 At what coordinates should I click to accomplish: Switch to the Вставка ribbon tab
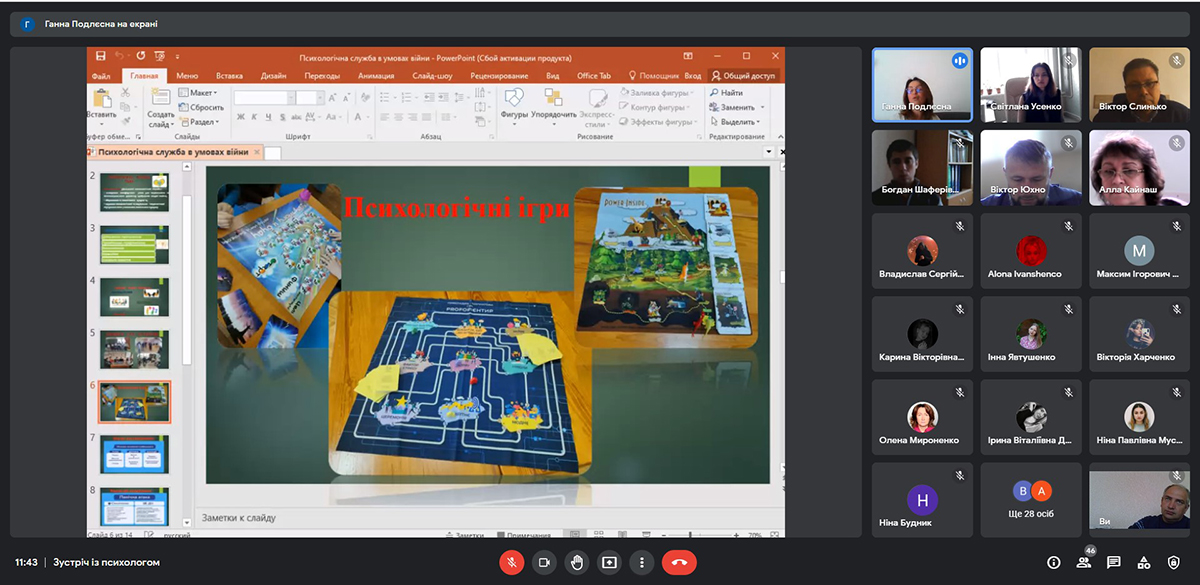pos(229,76)
